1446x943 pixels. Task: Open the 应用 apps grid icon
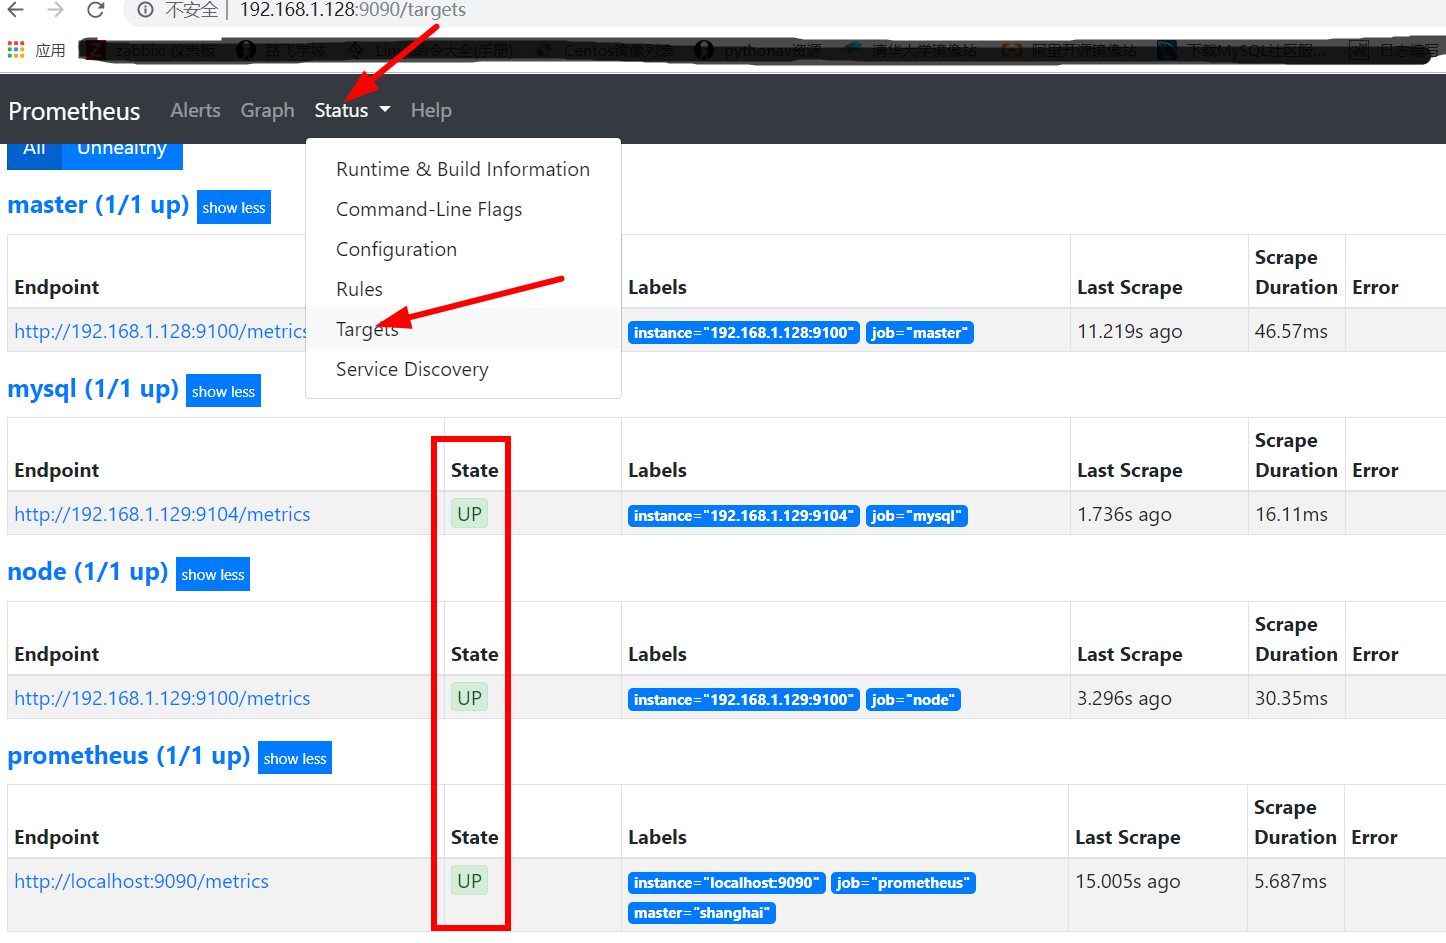point(16,49)
